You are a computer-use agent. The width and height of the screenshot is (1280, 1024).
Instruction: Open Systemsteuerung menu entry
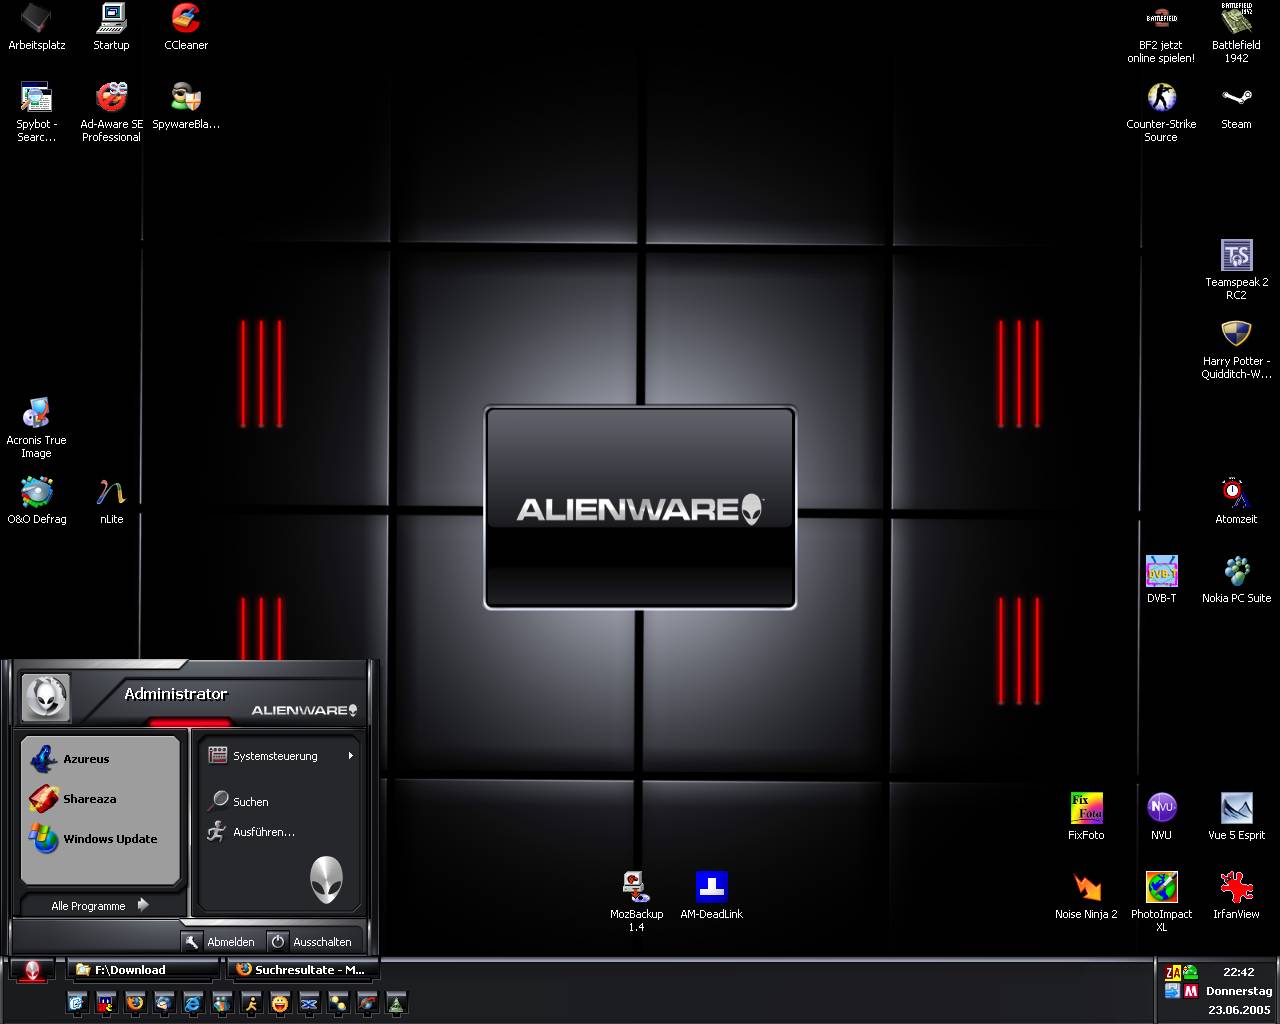(x=280, y=756)
